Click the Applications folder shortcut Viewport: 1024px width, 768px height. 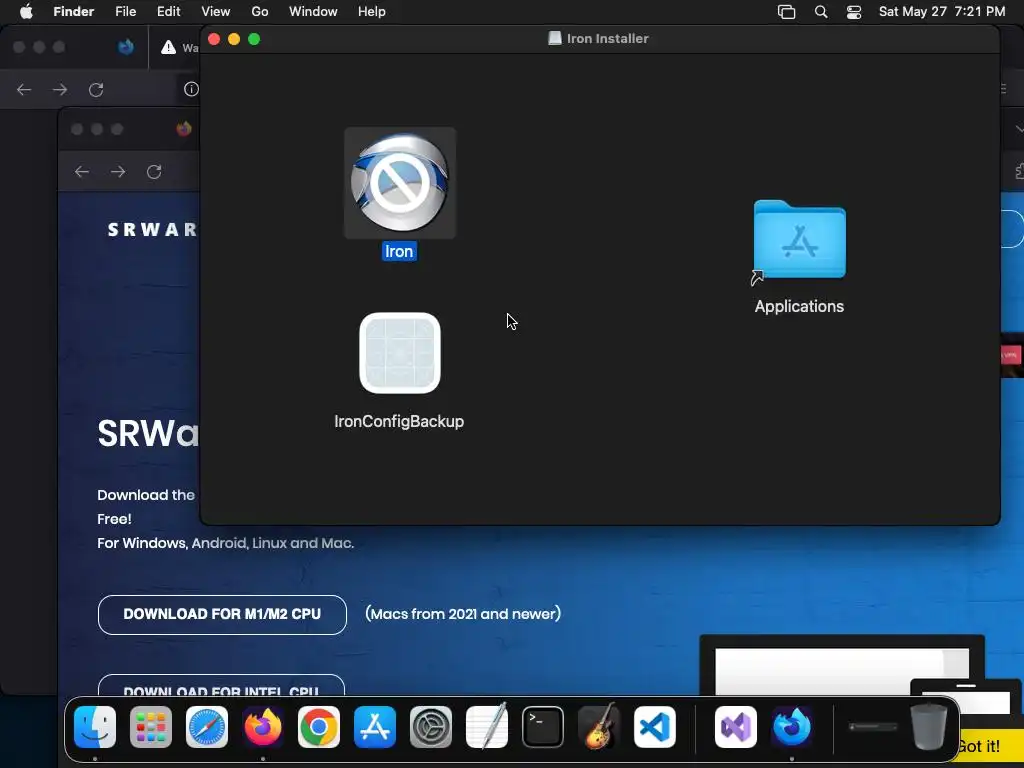[799, 240]
